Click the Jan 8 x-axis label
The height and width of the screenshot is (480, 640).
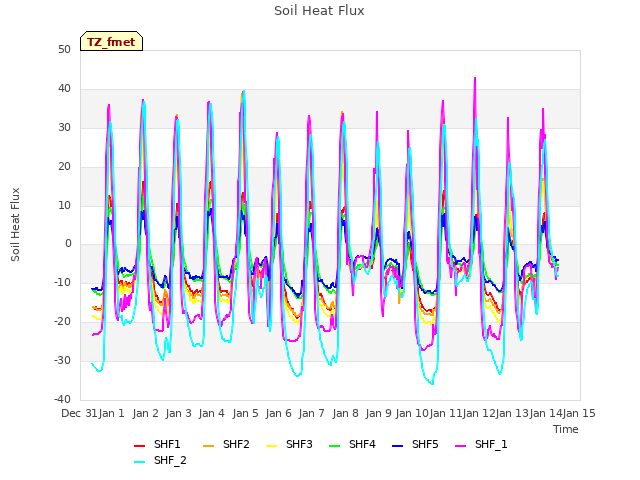click(345, 413)
